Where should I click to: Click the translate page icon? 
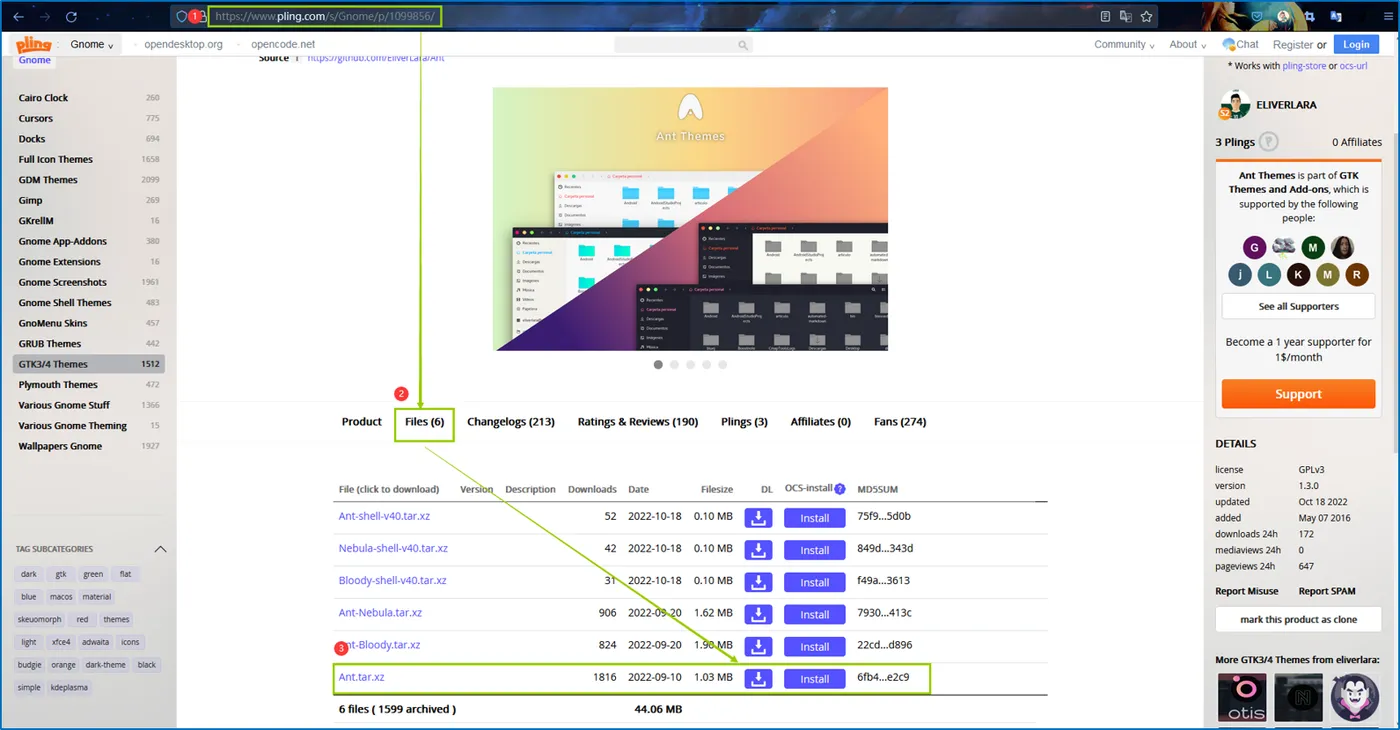pos(1126,17)
